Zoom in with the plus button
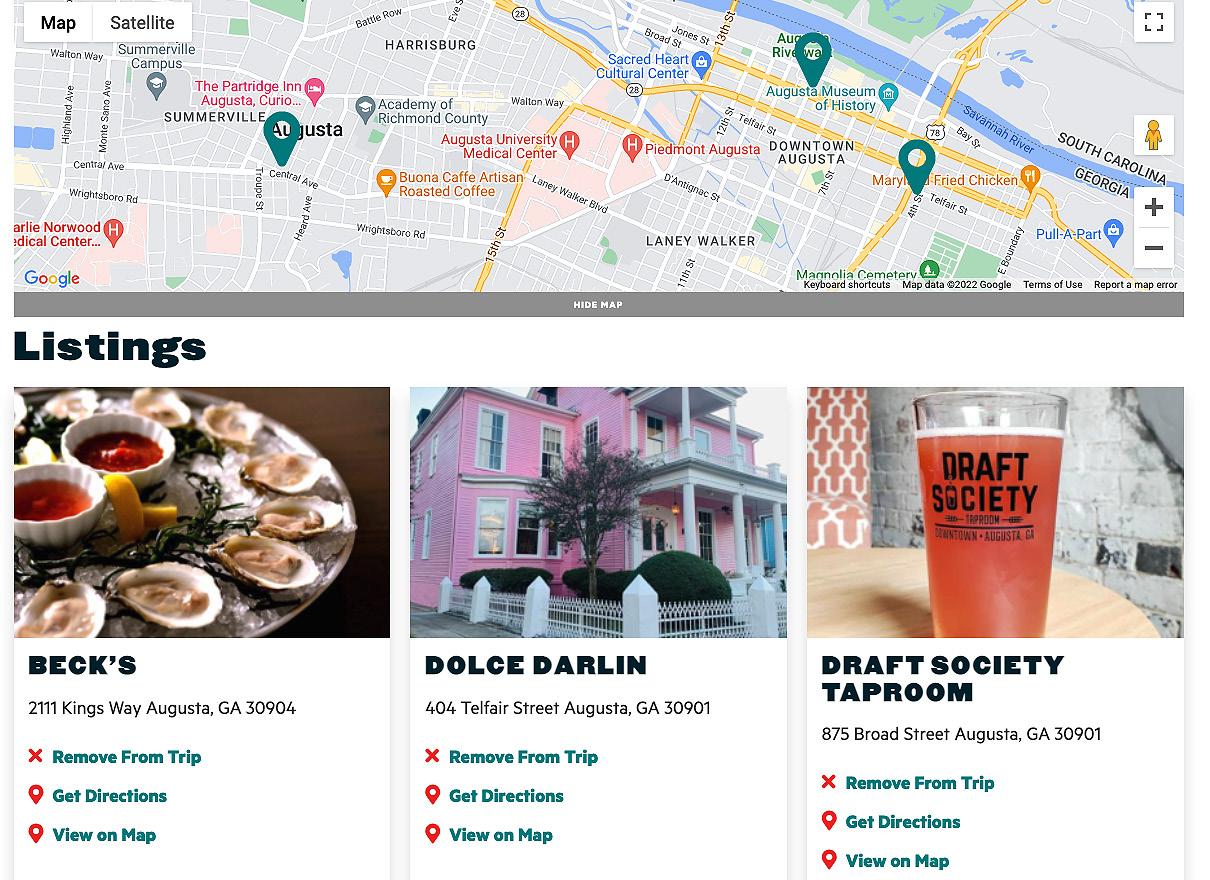 coord(1153,207)
